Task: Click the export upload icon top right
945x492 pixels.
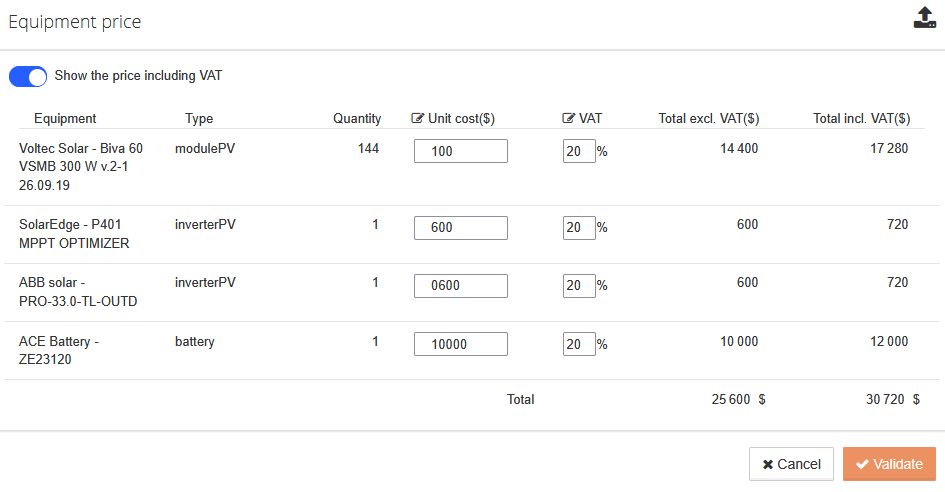Action: click(924, 18)
